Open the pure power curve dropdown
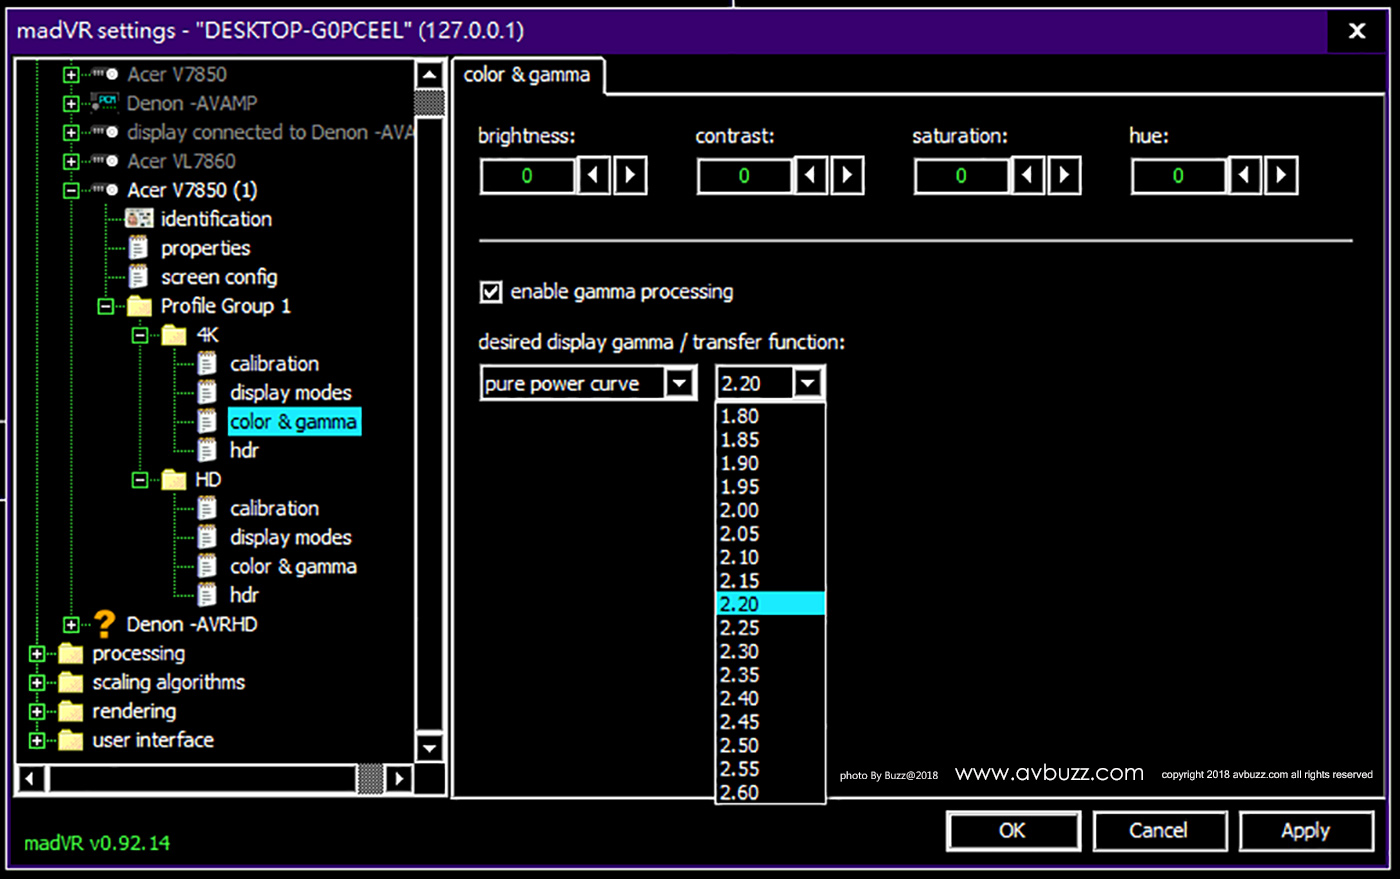 click(679, 383)
